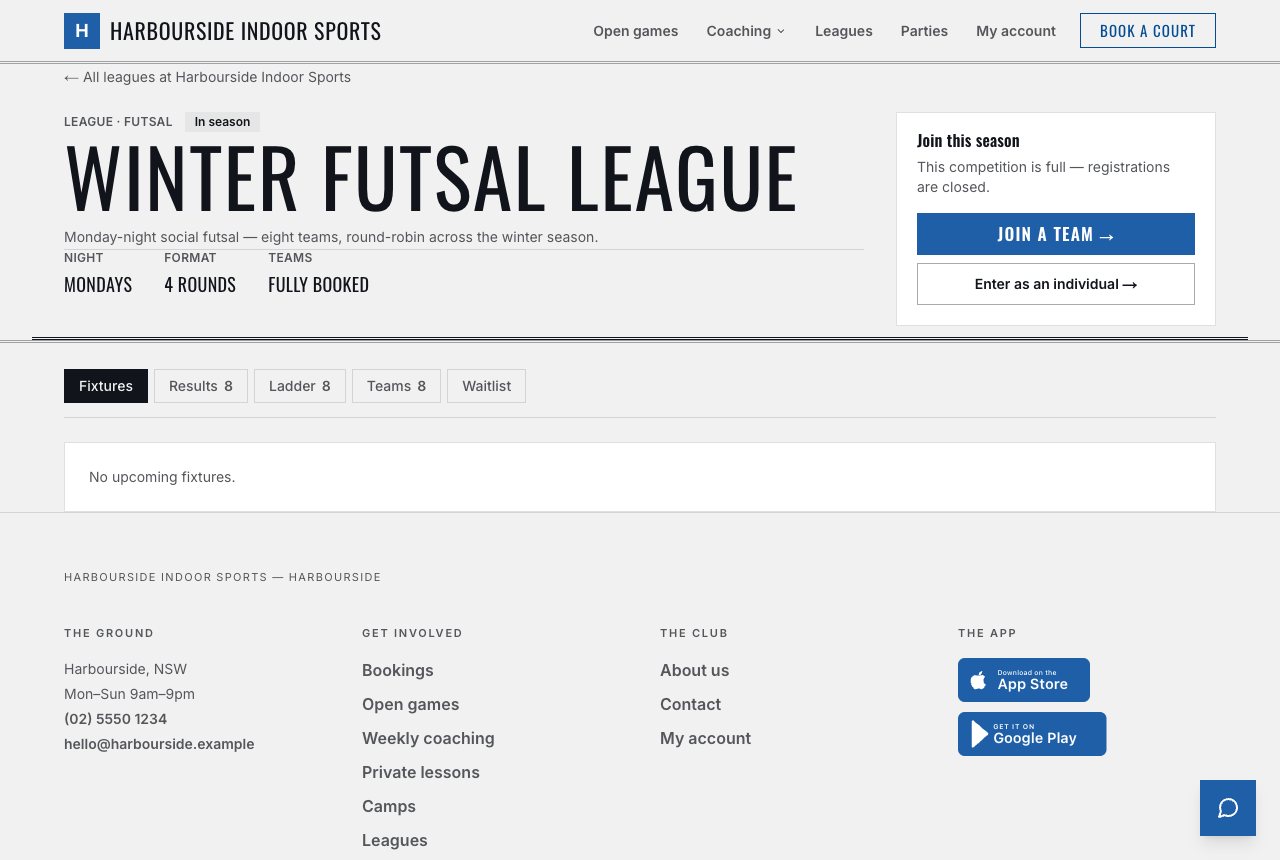Switch to the Ladder tab
The width and height of the screenshot is (1280, 860).
pyautogui.click(x=300, y=386)
